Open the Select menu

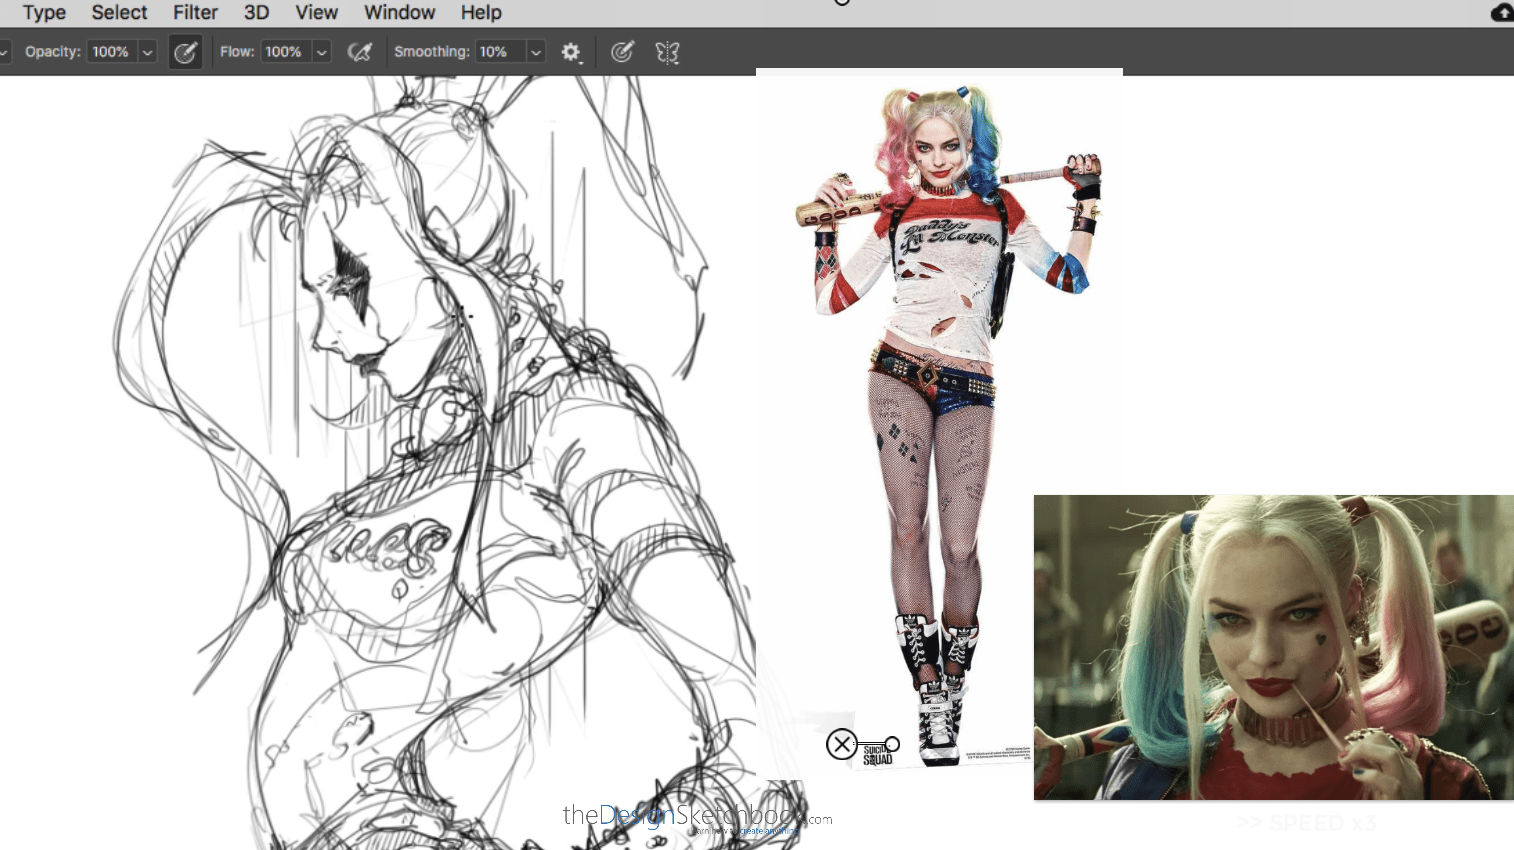coord(119,13)
